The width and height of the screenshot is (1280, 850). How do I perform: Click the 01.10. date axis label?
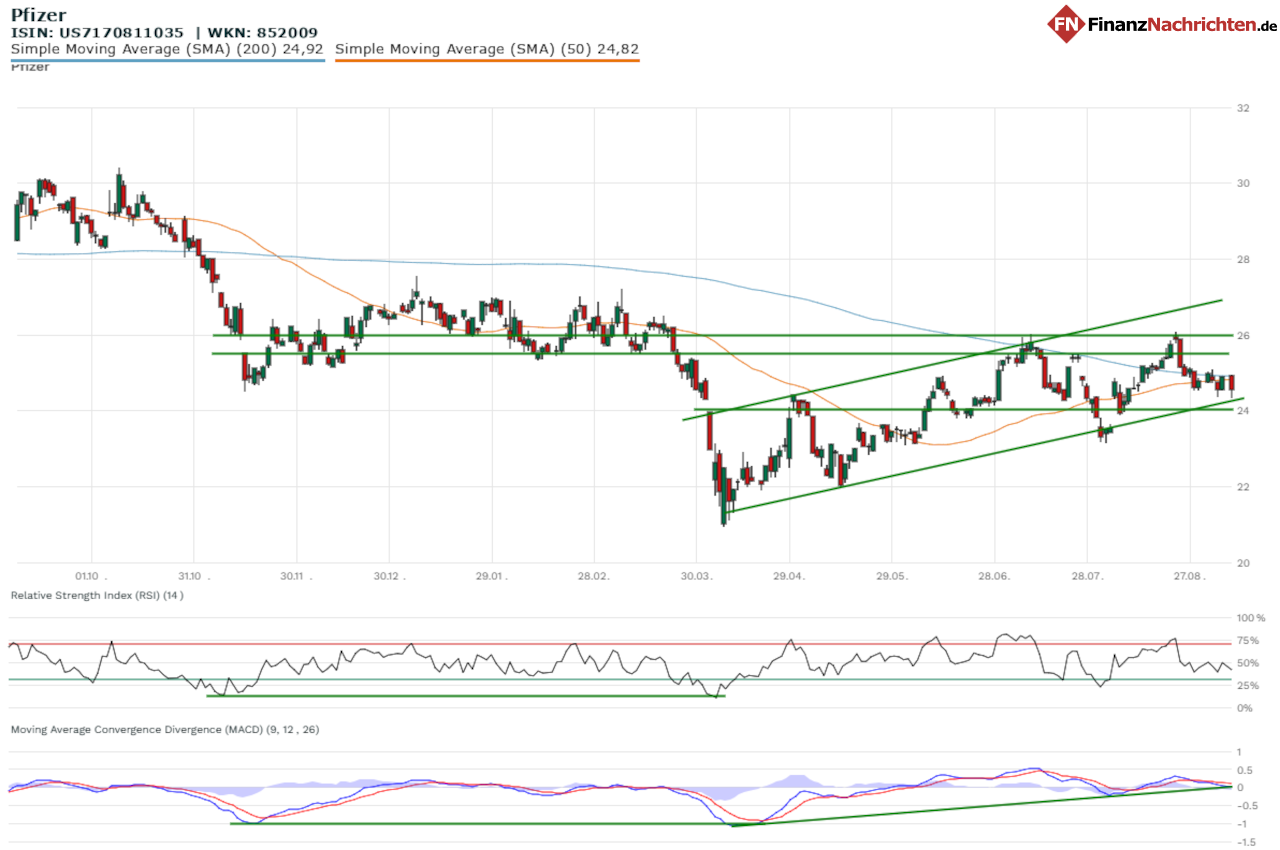coord(92,577)
